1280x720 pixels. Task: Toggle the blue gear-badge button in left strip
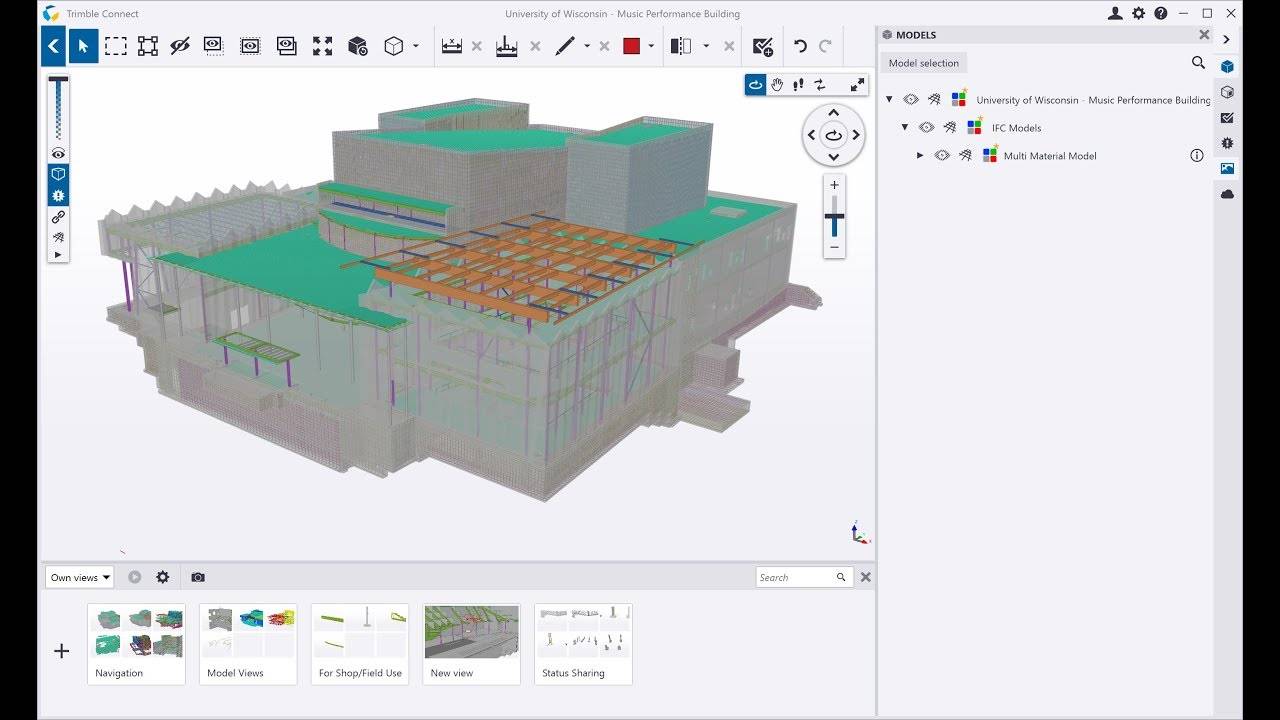coord(58,195)
